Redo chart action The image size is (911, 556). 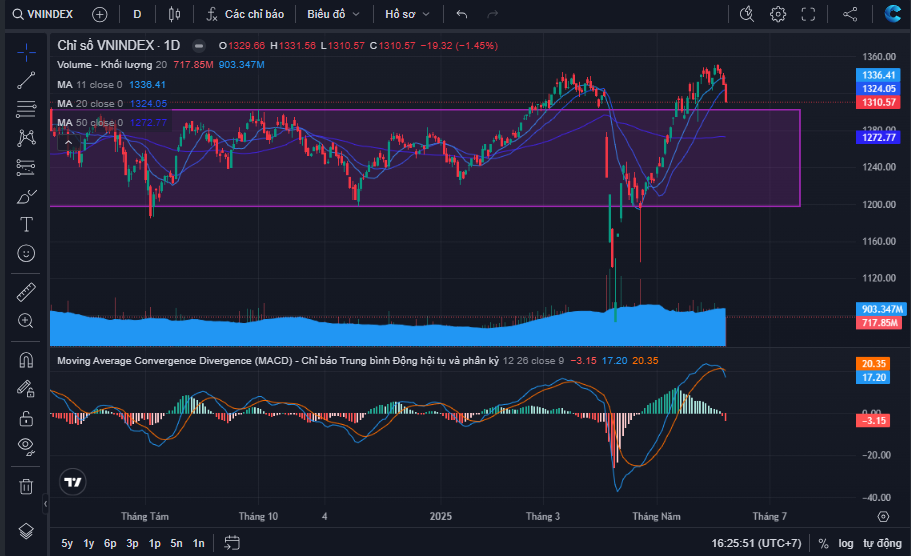(x=493, y=14)
